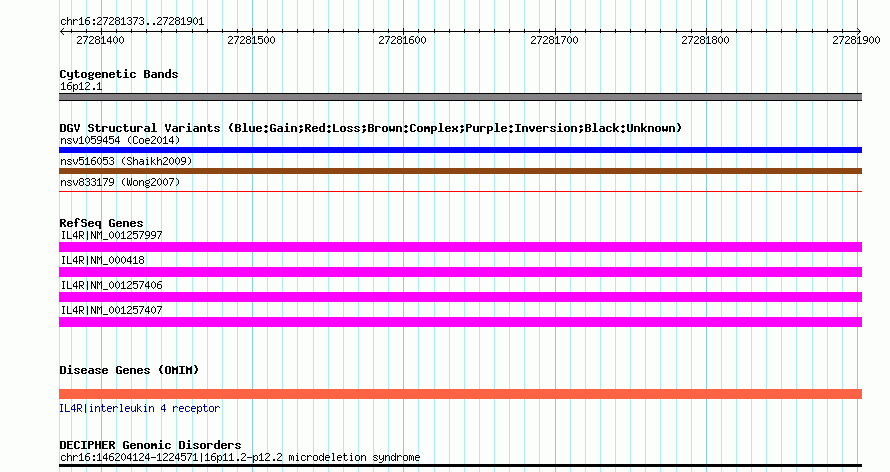
Task: Open the IL4R|interleukin 4 receptor link
Action: click(140, 408)
